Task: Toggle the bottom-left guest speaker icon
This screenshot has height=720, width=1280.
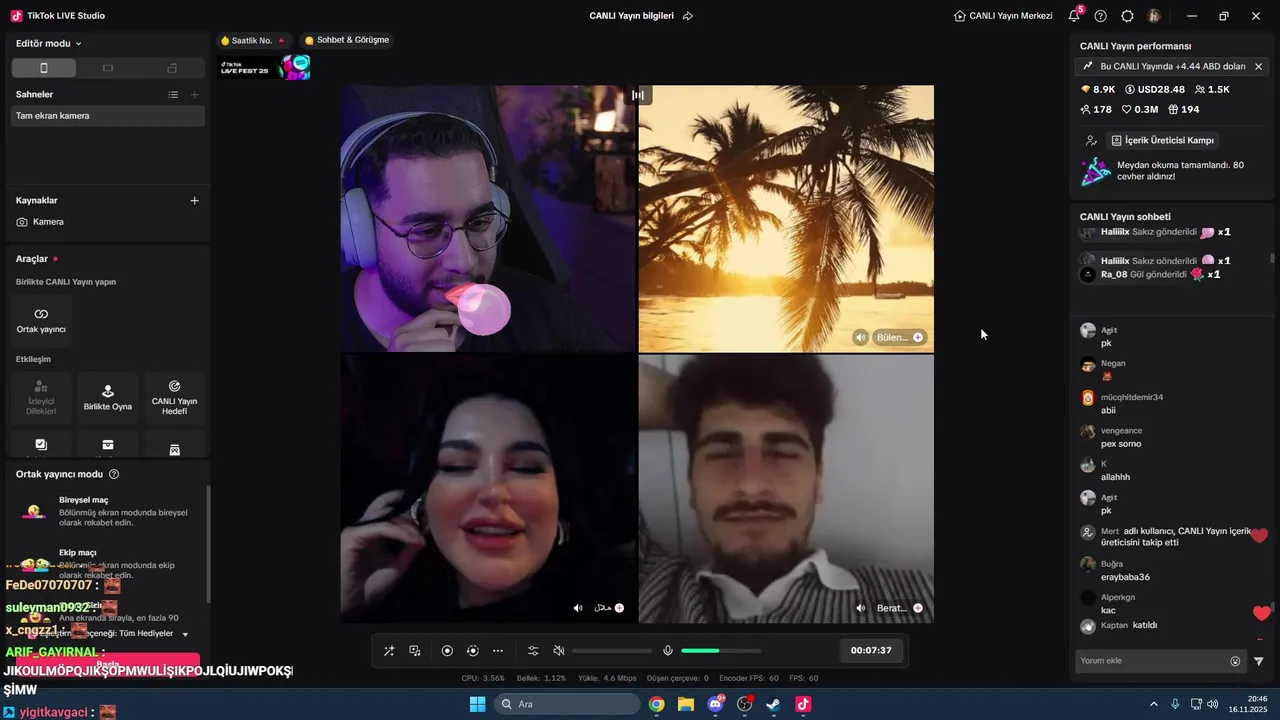Action: [578, 608]
